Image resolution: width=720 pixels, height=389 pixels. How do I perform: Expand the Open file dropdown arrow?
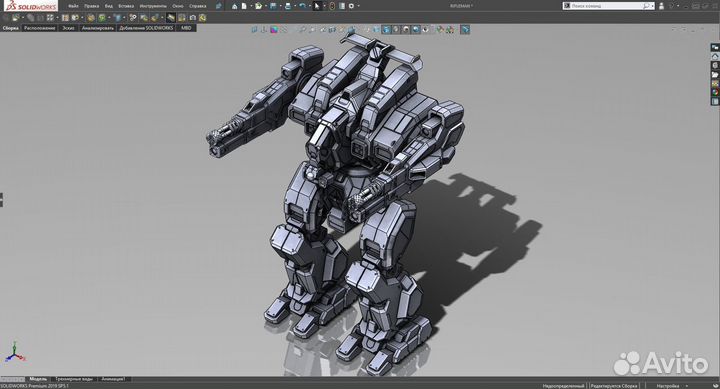point(265,6)
